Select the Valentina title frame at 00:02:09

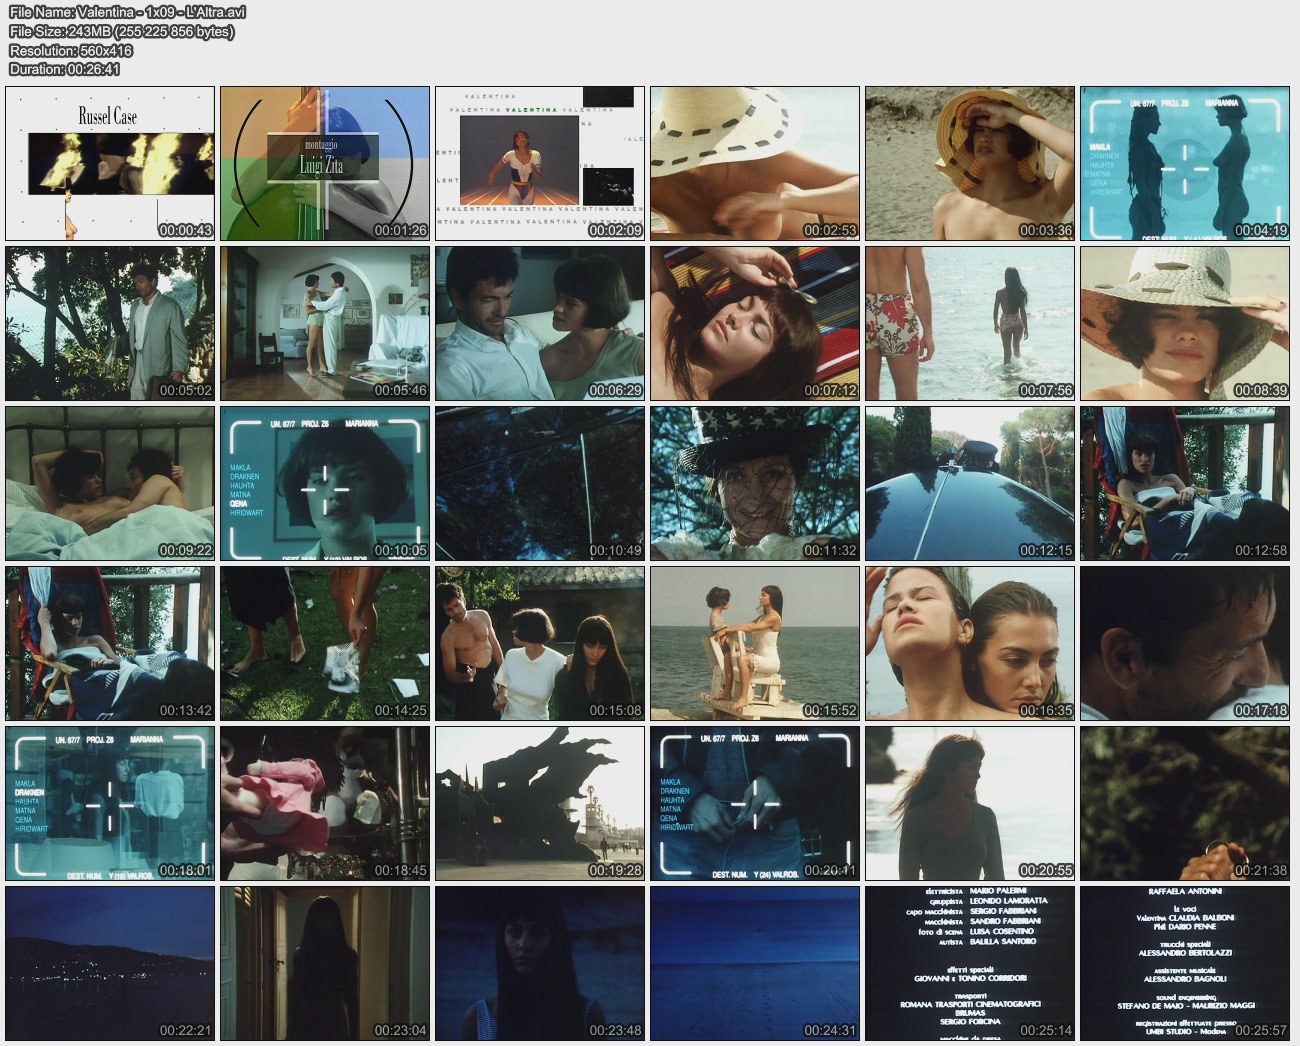[x=540, y=163]
